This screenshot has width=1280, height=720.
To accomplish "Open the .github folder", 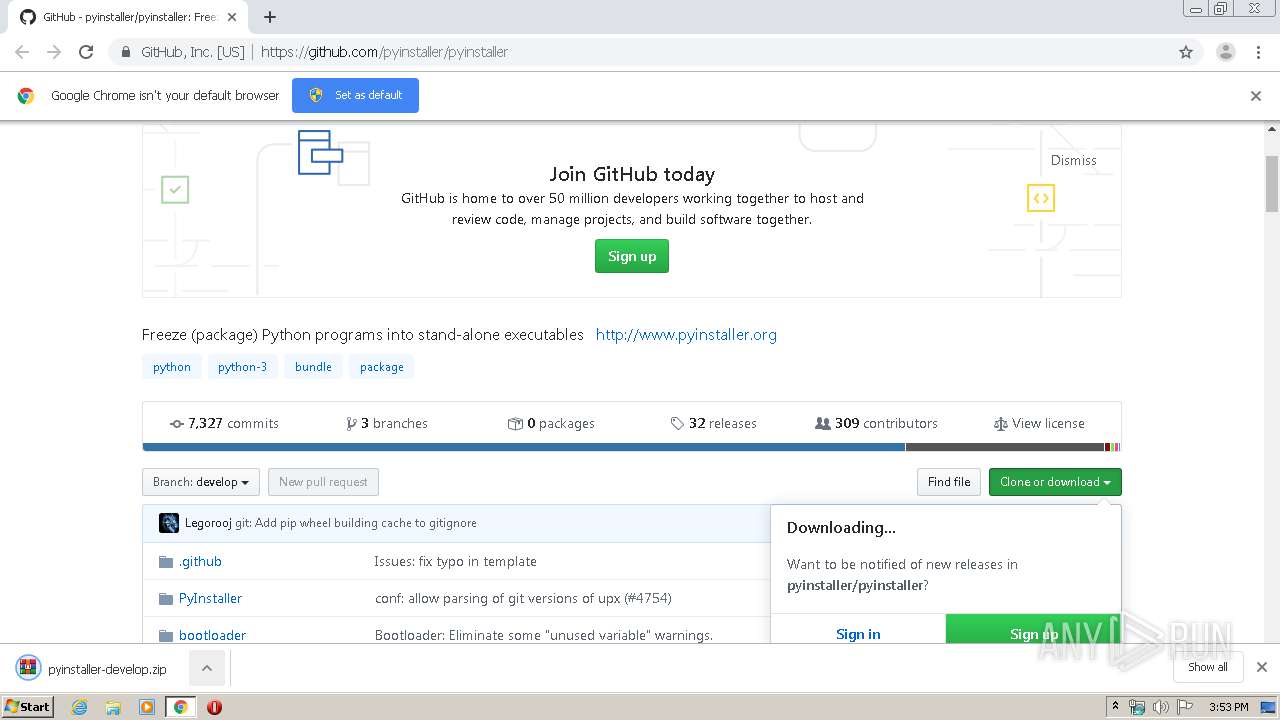I will click(200, 561).
